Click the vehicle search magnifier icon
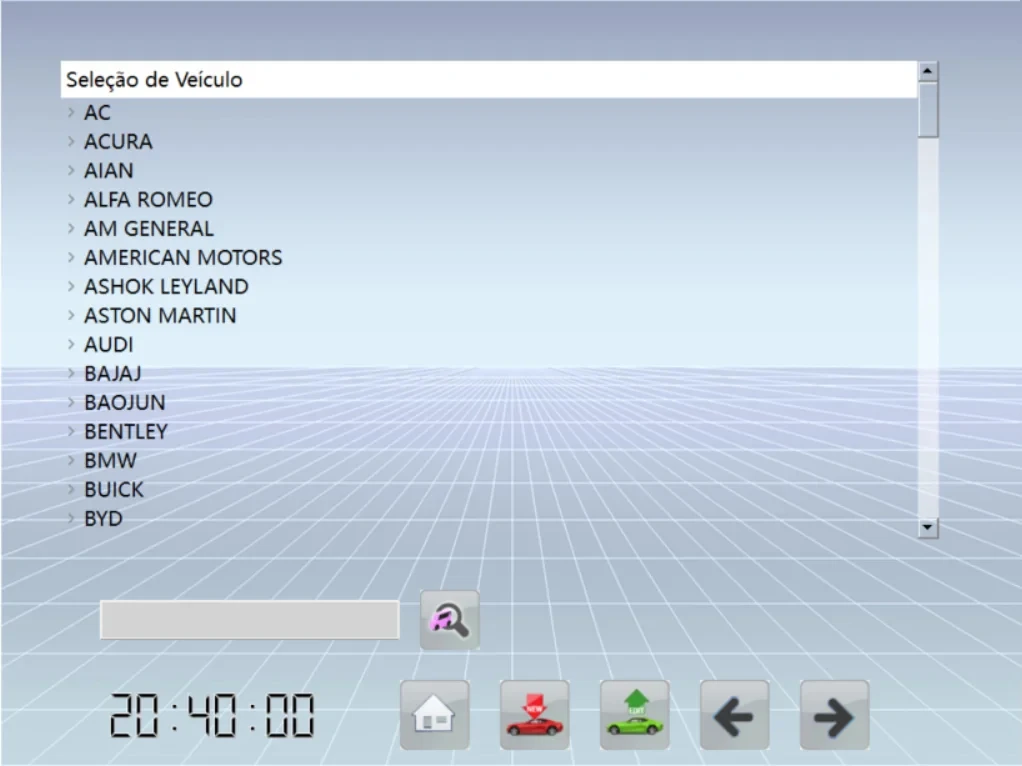 point(450,620)
